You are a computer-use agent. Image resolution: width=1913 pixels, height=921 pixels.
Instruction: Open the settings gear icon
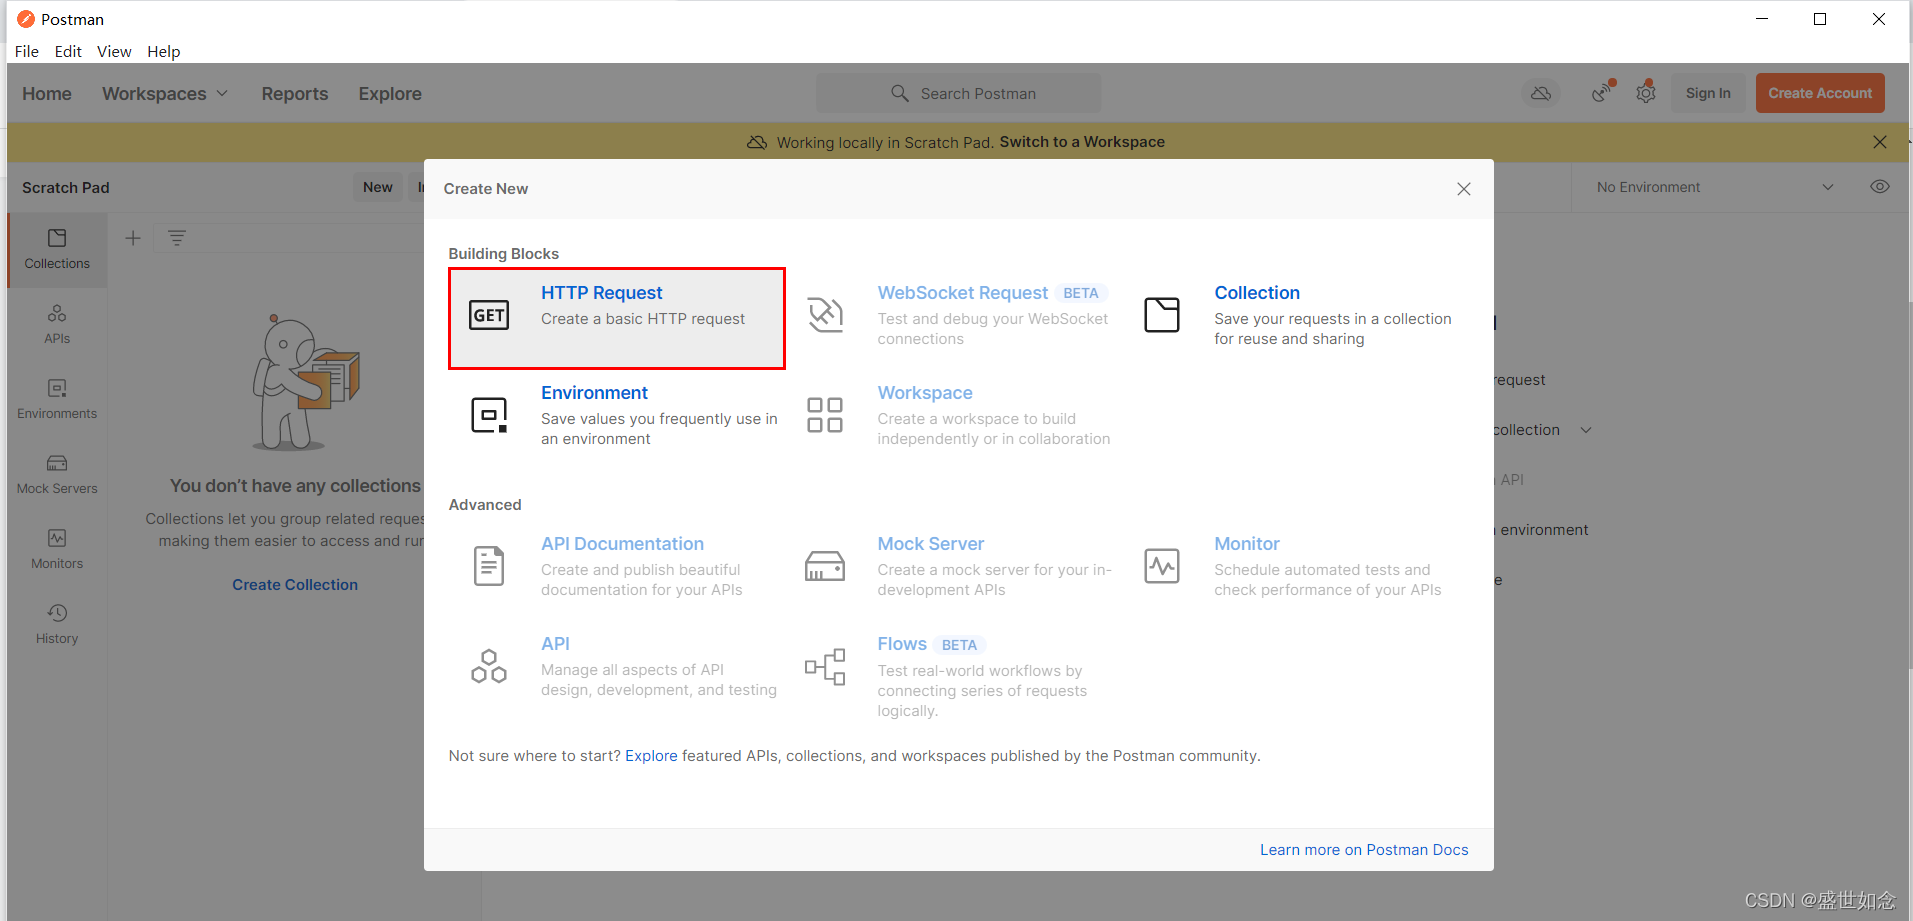(x=1646, y=92)
